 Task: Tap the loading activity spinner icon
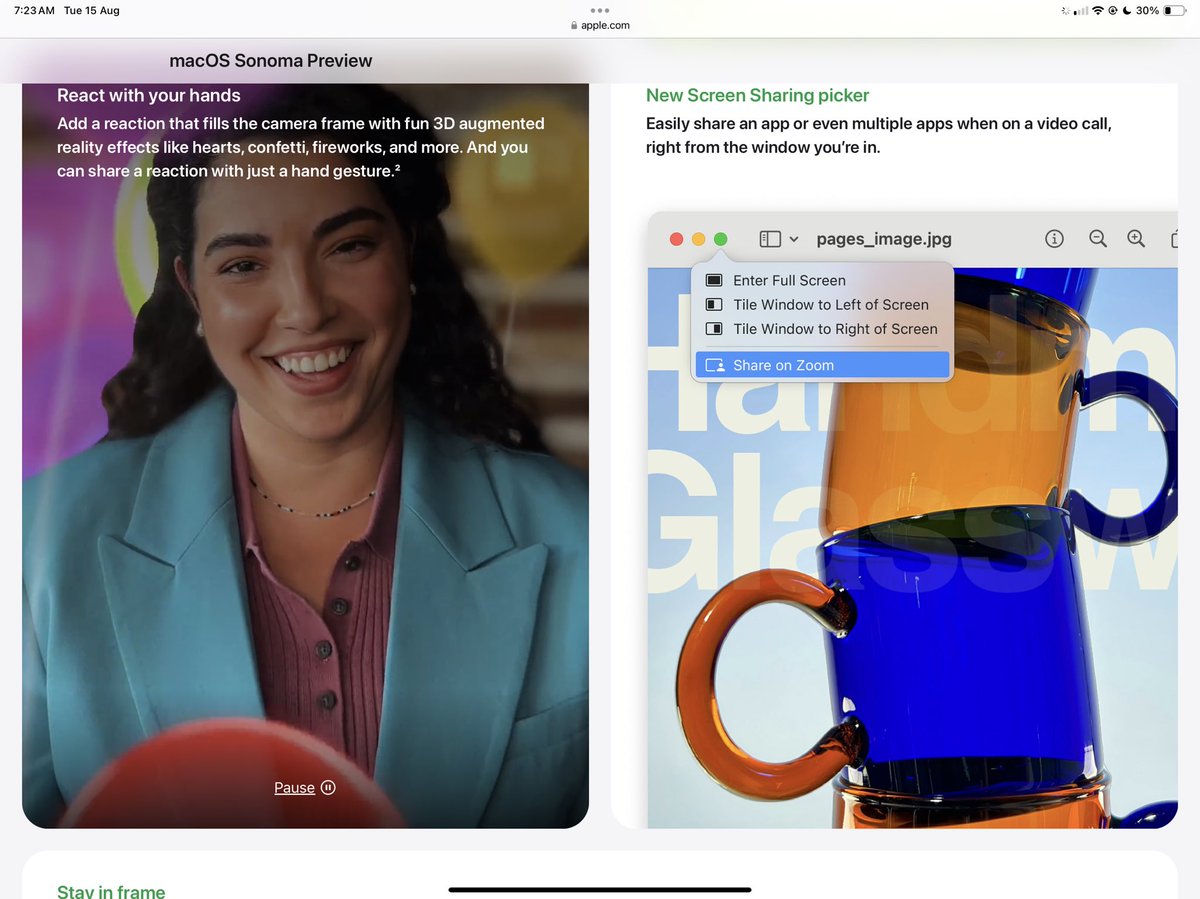(1065, 10)
